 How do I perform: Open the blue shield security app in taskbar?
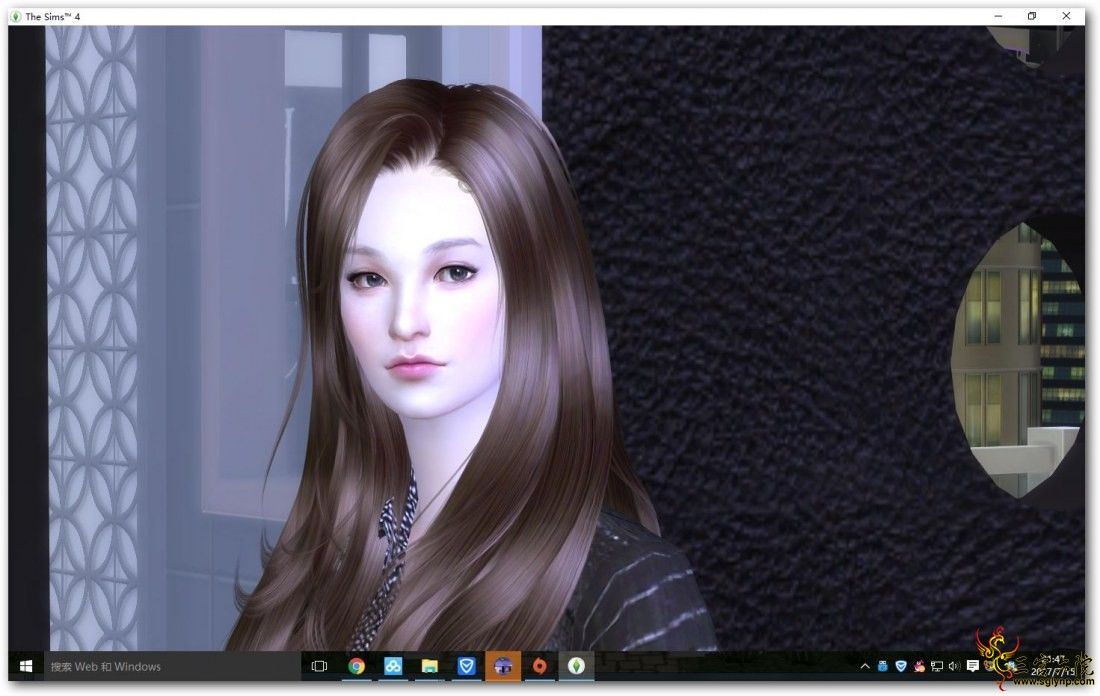(x=467, y=666)
